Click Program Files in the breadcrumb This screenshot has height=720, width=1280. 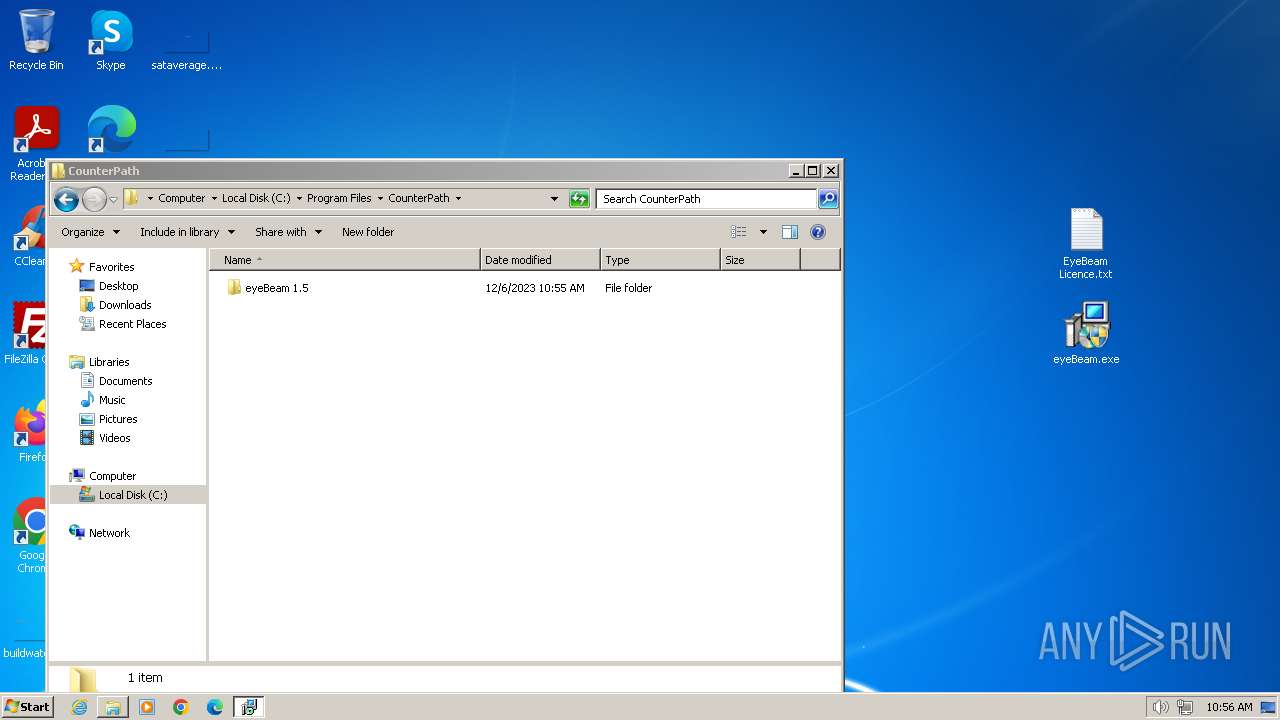pyautogui.click(x=339, y=199)
